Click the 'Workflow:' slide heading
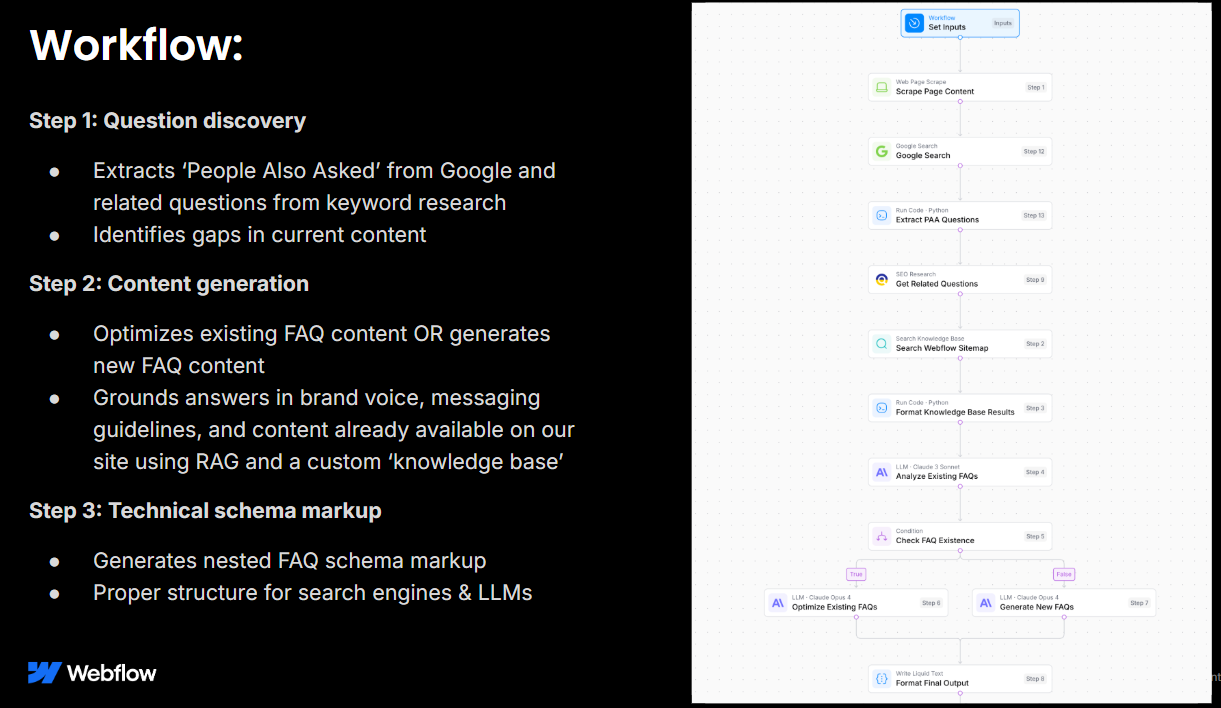Image resolution: width=1221 pixels, height=708 pixels. (x=136, y=45)
